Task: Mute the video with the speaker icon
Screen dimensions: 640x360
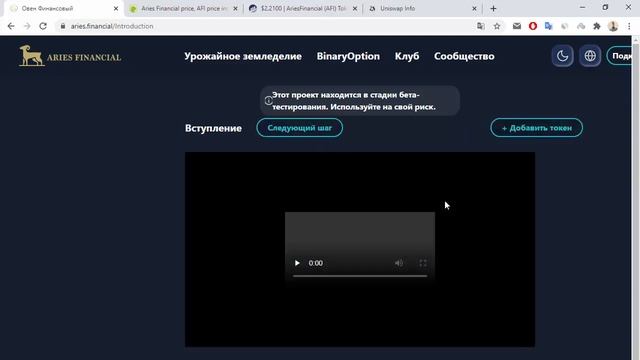Action: coord(399,263)
